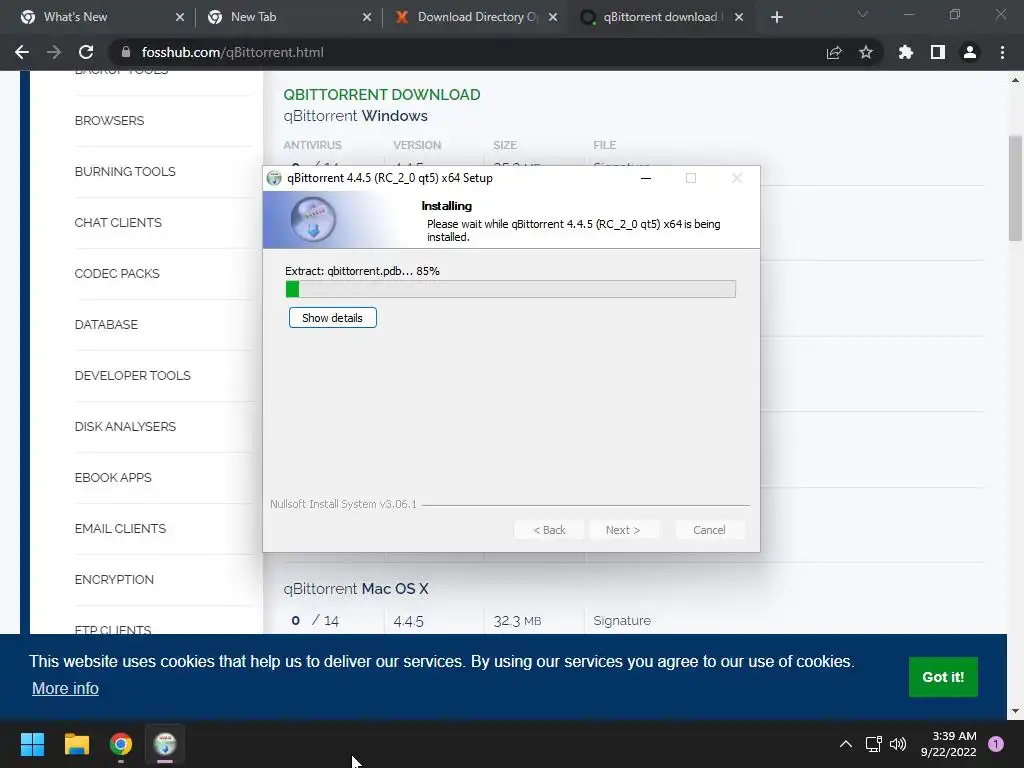Open the EBOOK APPS category

click(113, 477)
